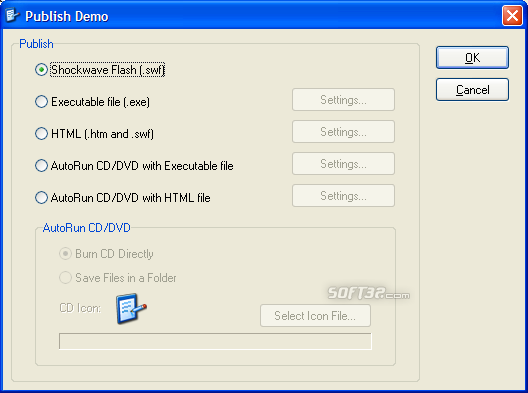Click the AutoRun CD/DVD group label
The width and height of the screenshot is (528, 393).
tap(87, 228)
